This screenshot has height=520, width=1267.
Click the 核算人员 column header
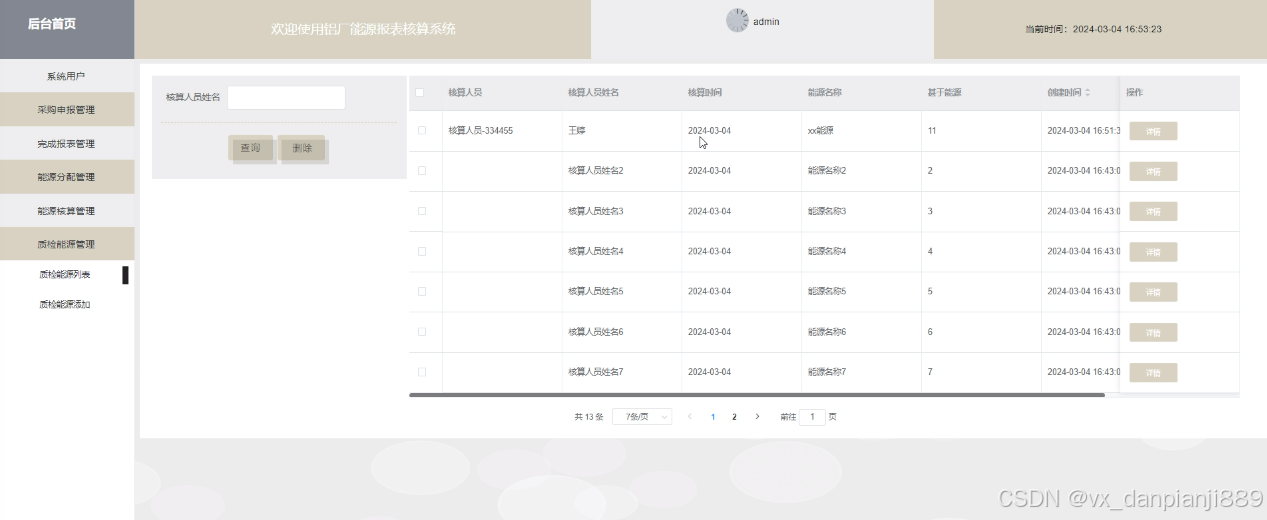click(465, 93)
